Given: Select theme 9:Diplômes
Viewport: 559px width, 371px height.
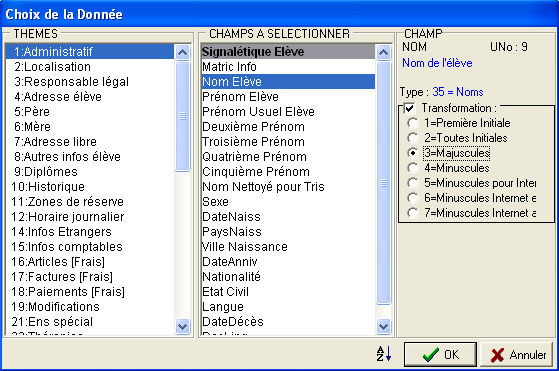Looking at the screenshot, I should tap(89, 171).
